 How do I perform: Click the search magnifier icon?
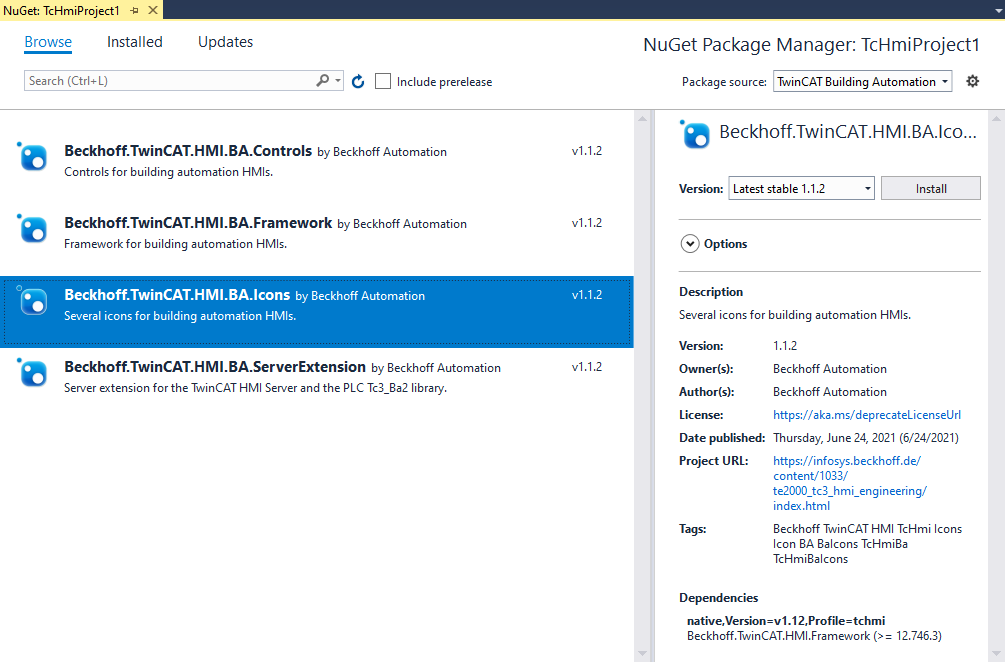323,81
